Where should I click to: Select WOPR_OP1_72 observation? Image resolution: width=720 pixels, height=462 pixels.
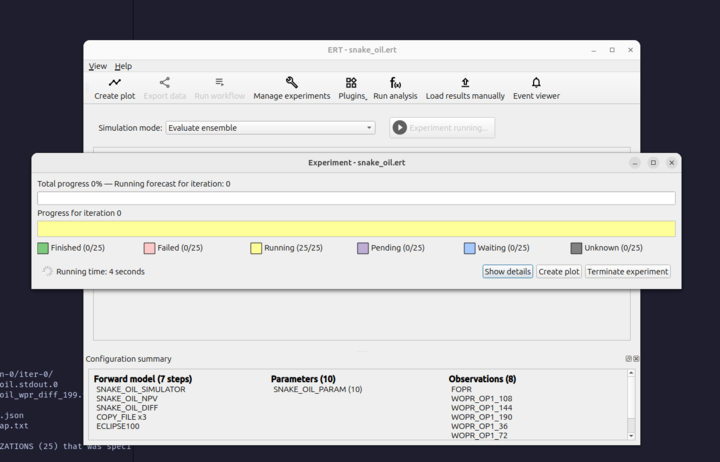(x=479, y=435)
